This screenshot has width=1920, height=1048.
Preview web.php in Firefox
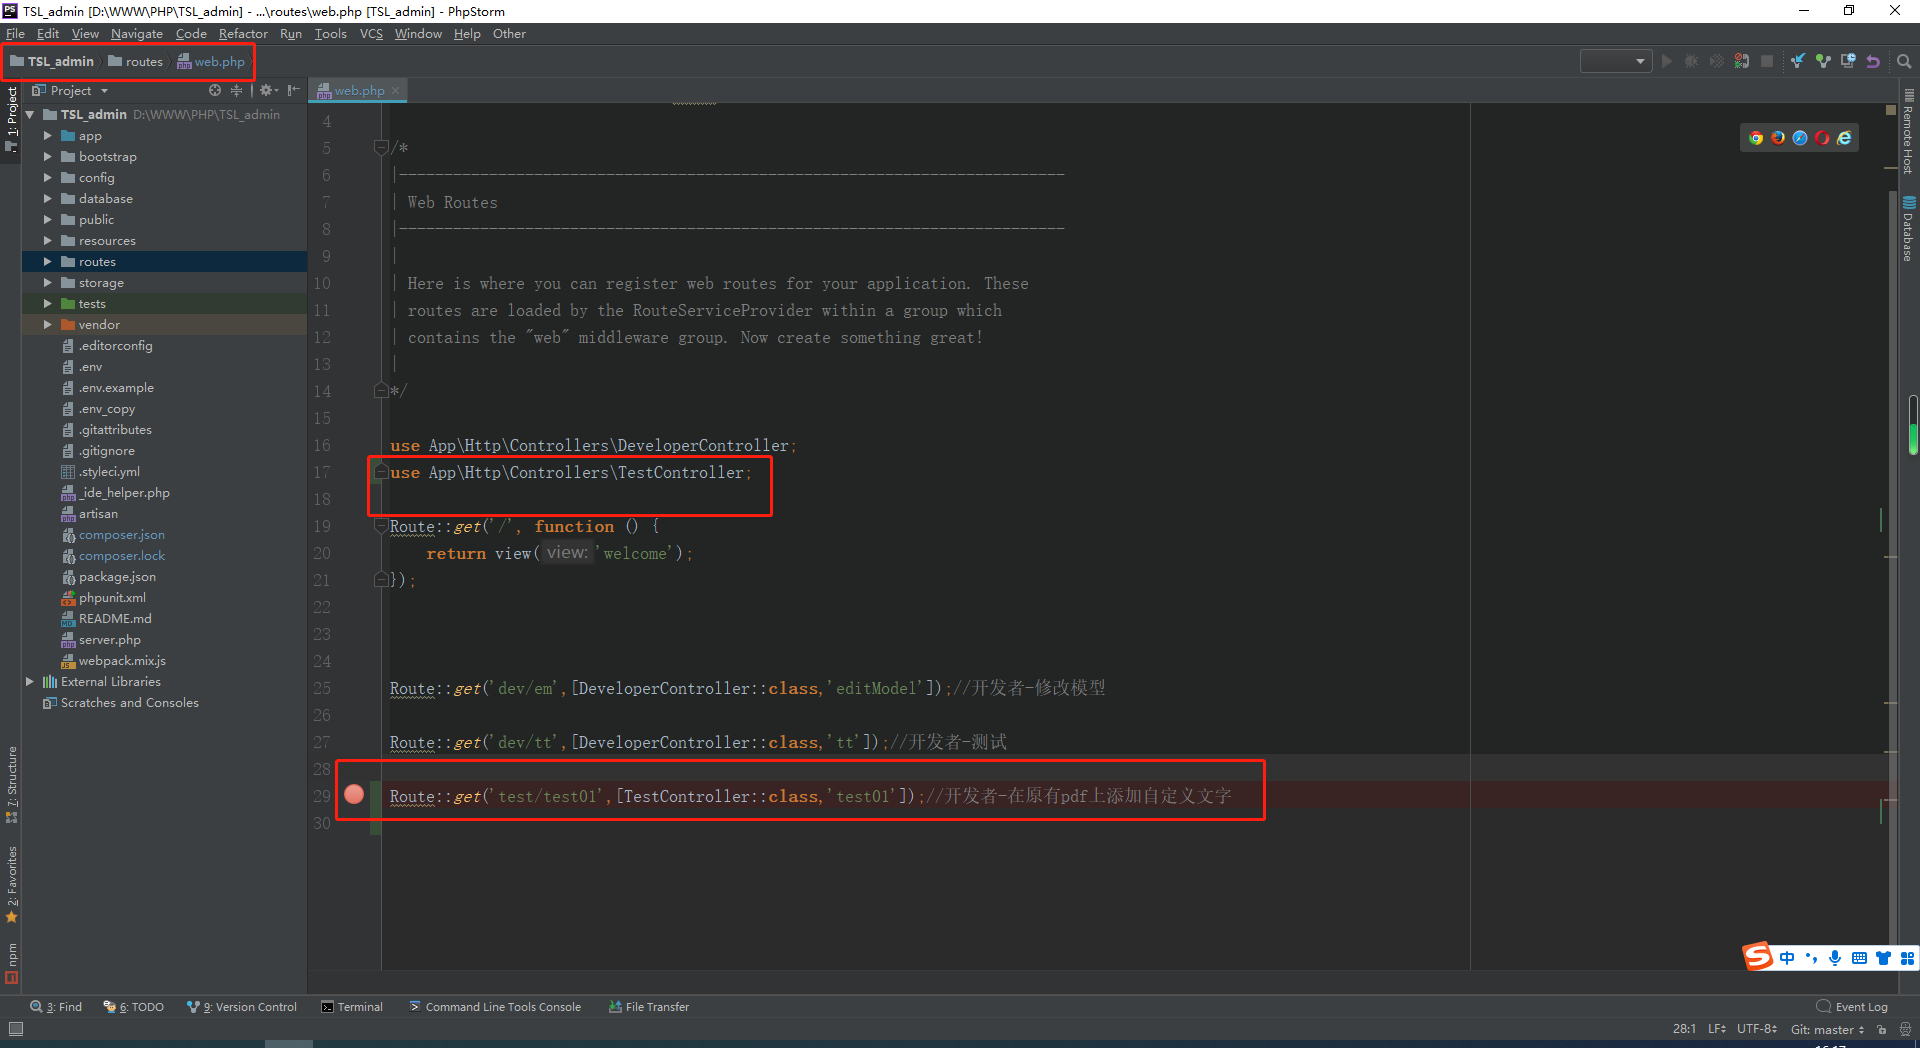coord(1779,138)
